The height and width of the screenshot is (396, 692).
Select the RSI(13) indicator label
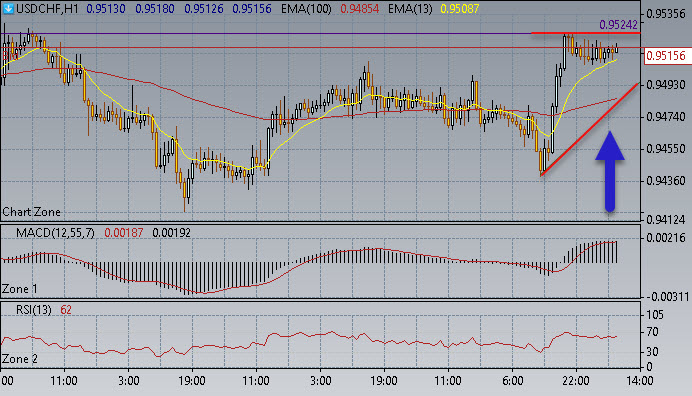click(x=34, y=310)
